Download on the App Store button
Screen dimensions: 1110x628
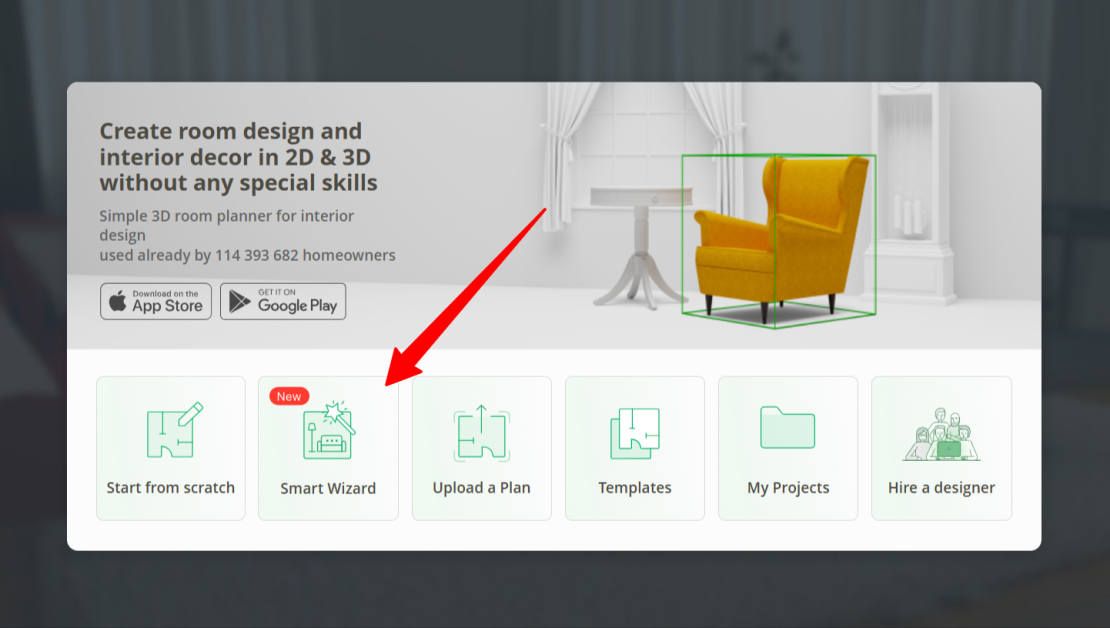[x=156, y=302]
